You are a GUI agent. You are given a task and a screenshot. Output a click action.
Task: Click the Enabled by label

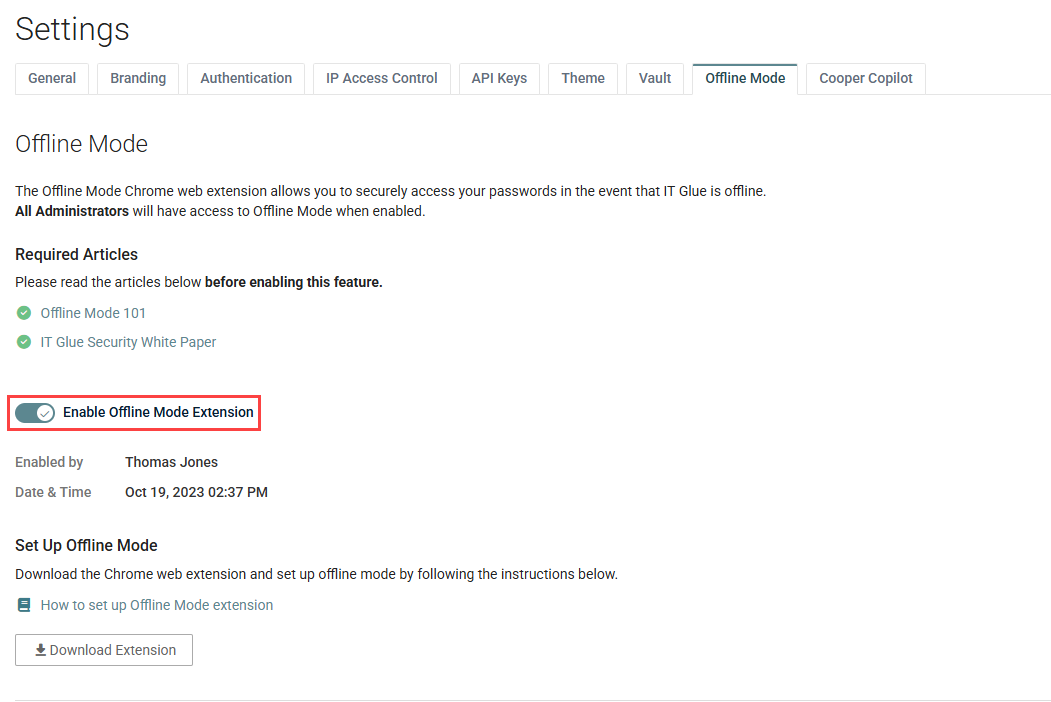pos(49,462)
